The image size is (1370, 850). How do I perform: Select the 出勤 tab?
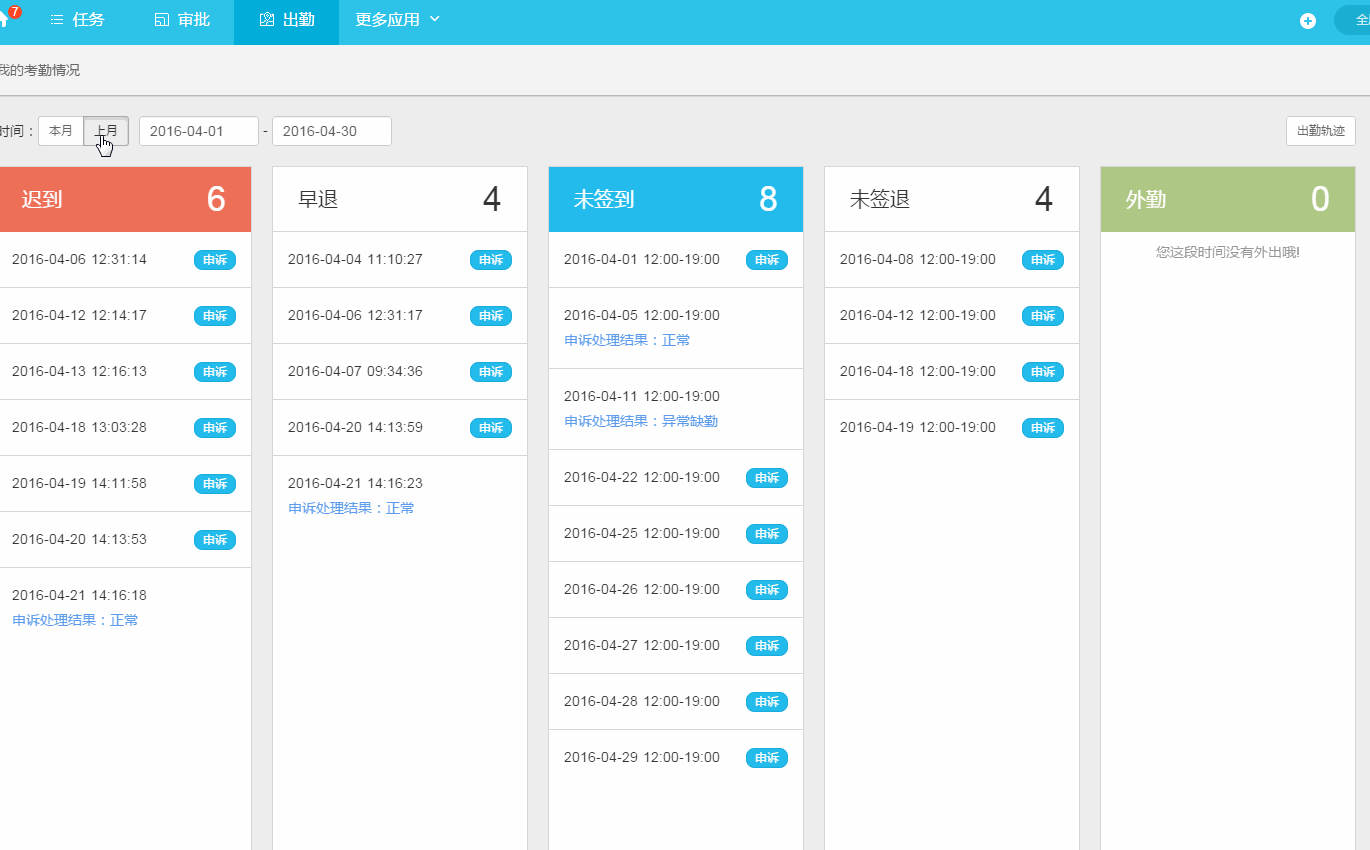pos(286,20)
